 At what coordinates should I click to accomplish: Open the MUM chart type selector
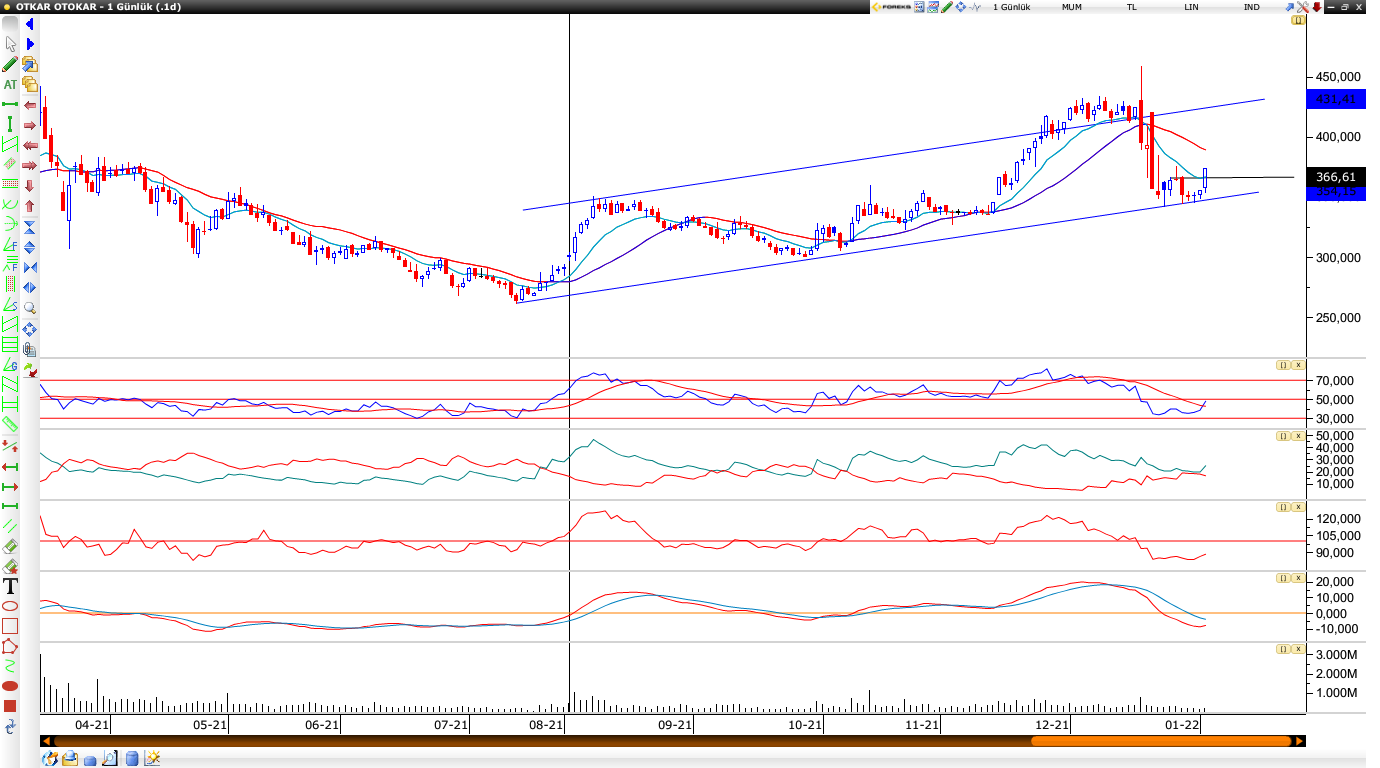click(1072, 7)
